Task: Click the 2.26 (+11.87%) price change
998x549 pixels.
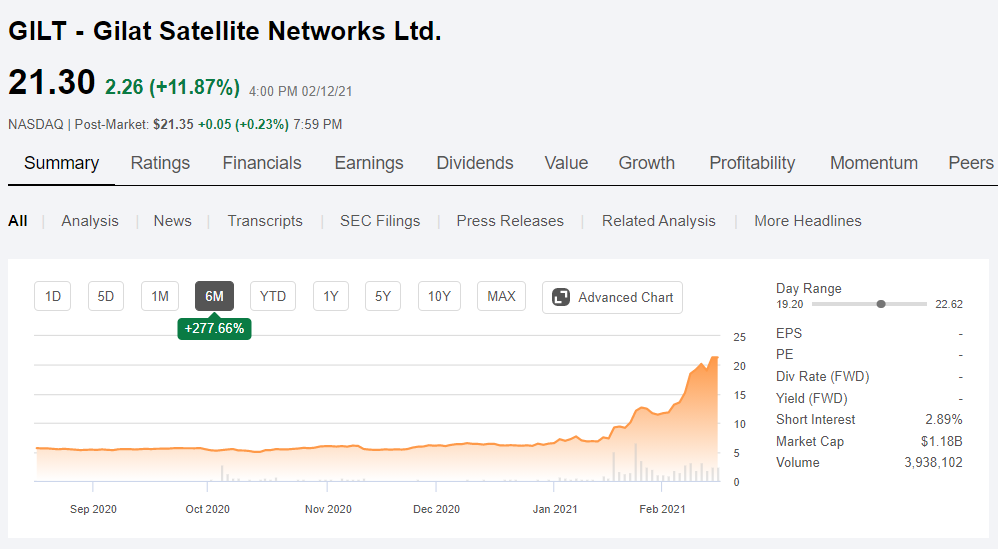Action: (x=172, y=87)
